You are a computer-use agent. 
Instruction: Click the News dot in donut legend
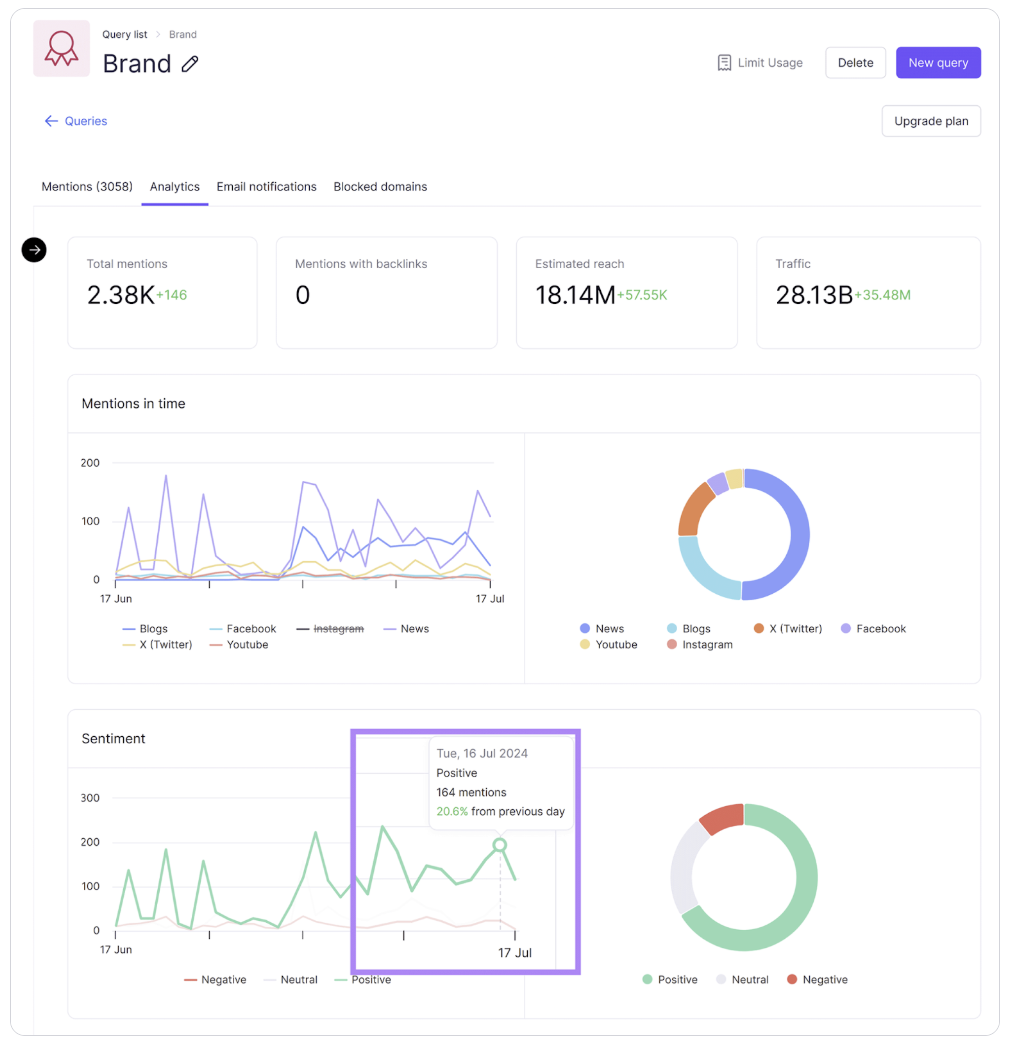pos(585,629)
